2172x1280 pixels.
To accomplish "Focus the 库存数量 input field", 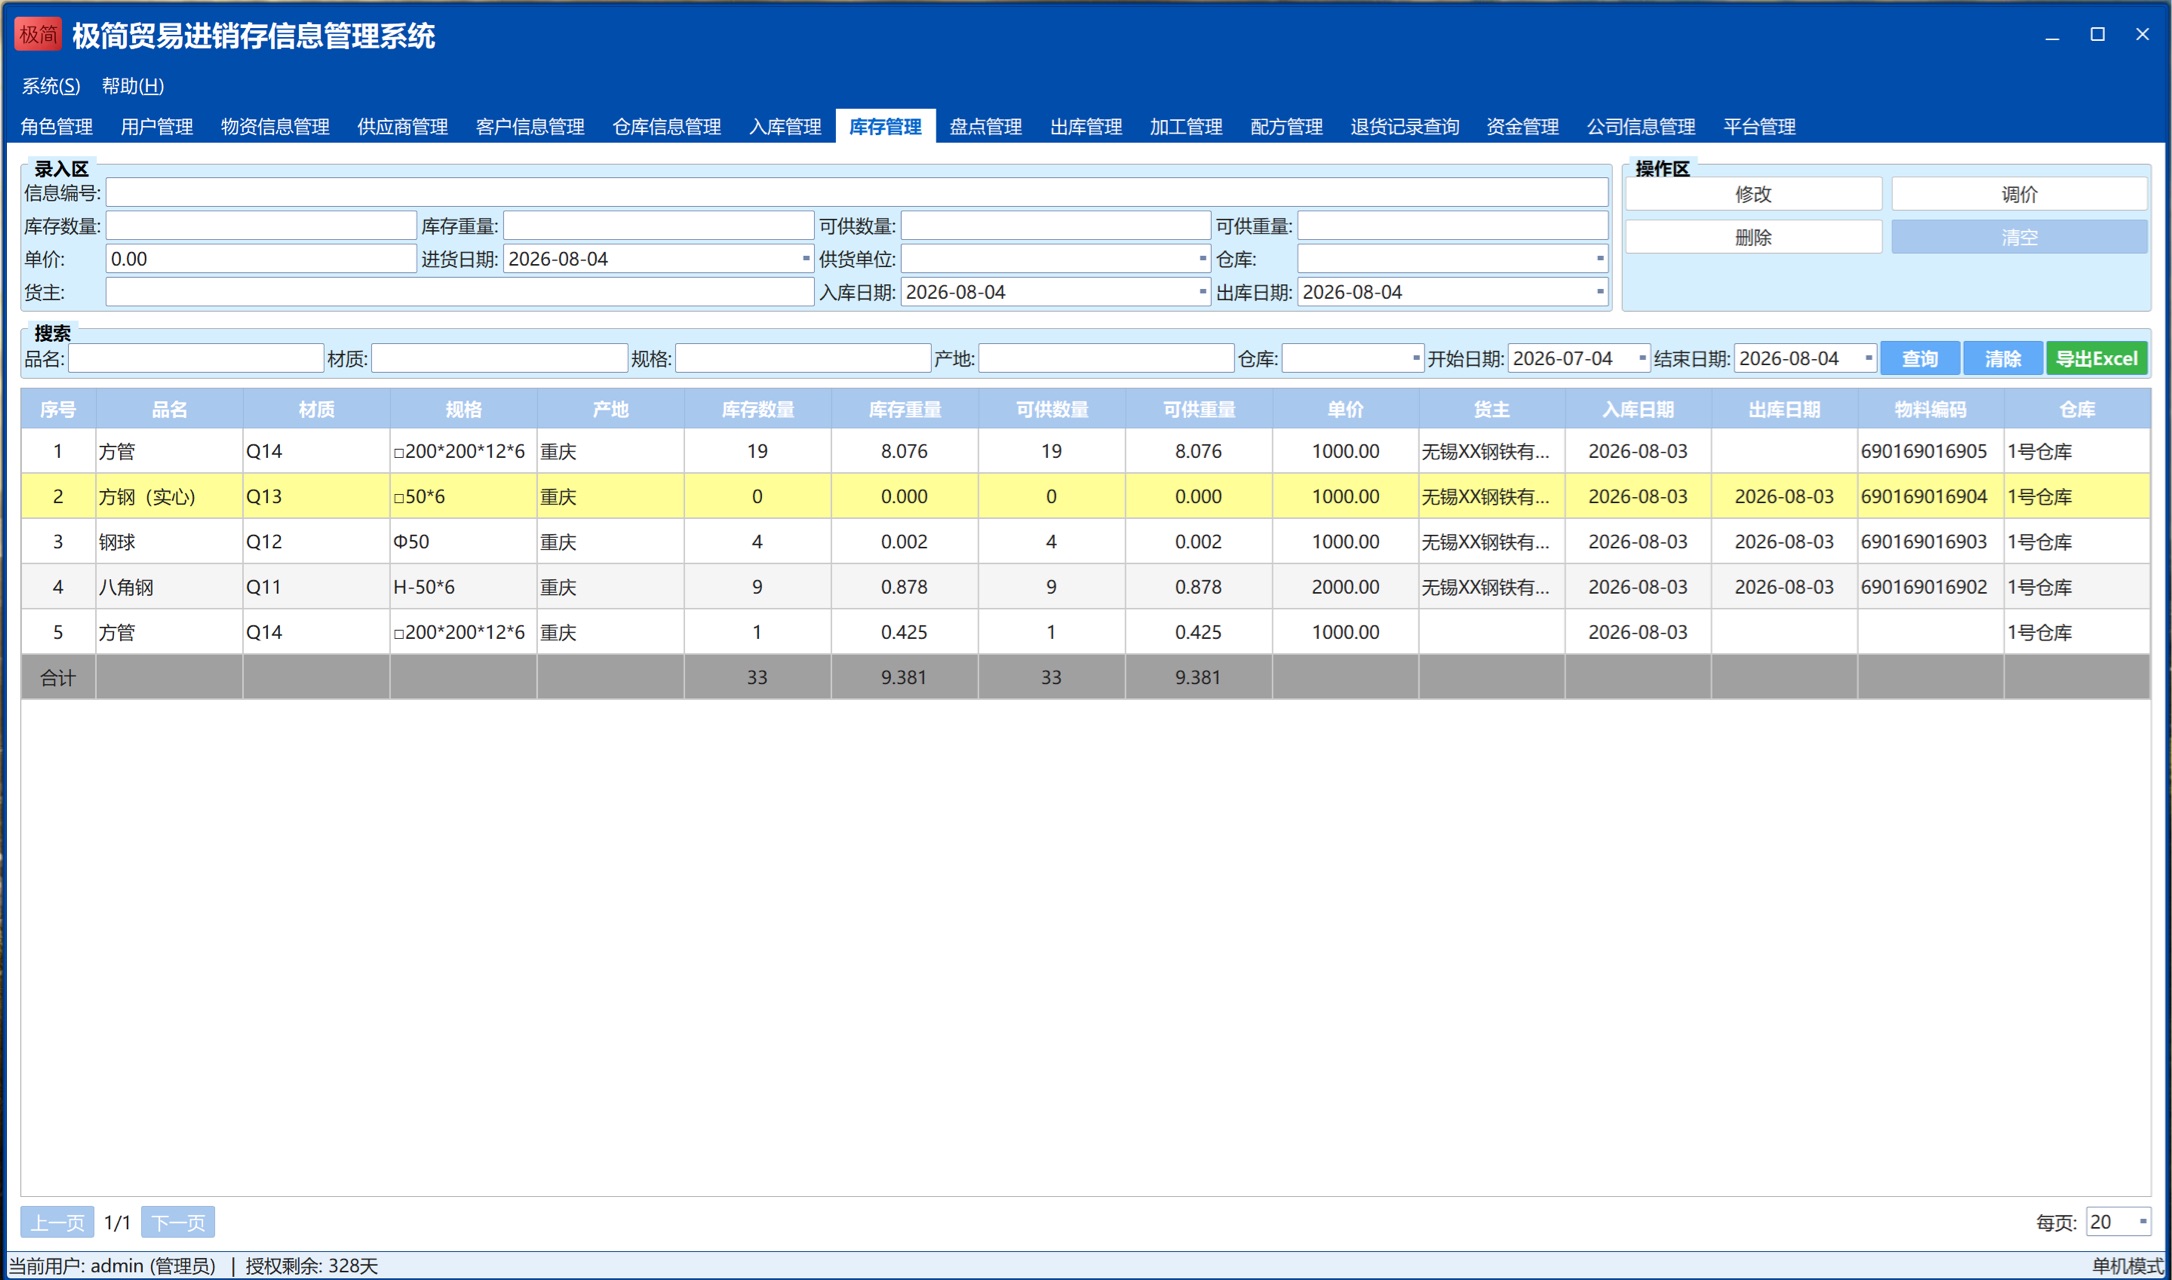I will (x=261, y=225).
